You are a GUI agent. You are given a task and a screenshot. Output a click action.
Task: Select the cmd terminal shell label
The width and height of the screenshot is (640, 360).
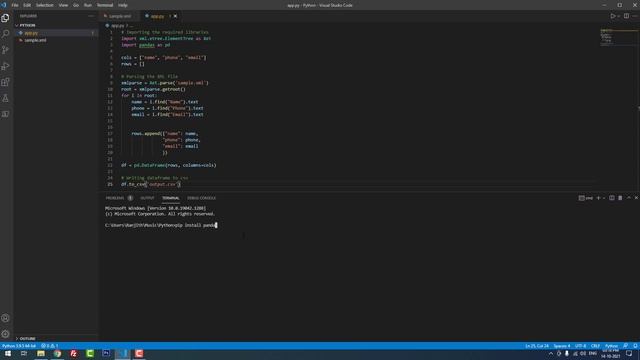pyautogui.click(x=585, y=198)
